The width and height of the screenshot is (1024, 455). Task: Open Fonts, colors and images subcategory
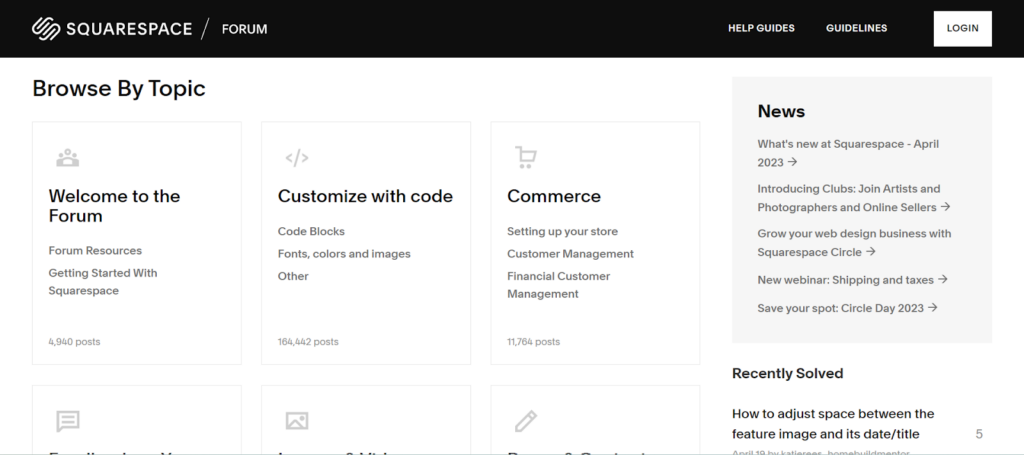click(x=344, y=254)
